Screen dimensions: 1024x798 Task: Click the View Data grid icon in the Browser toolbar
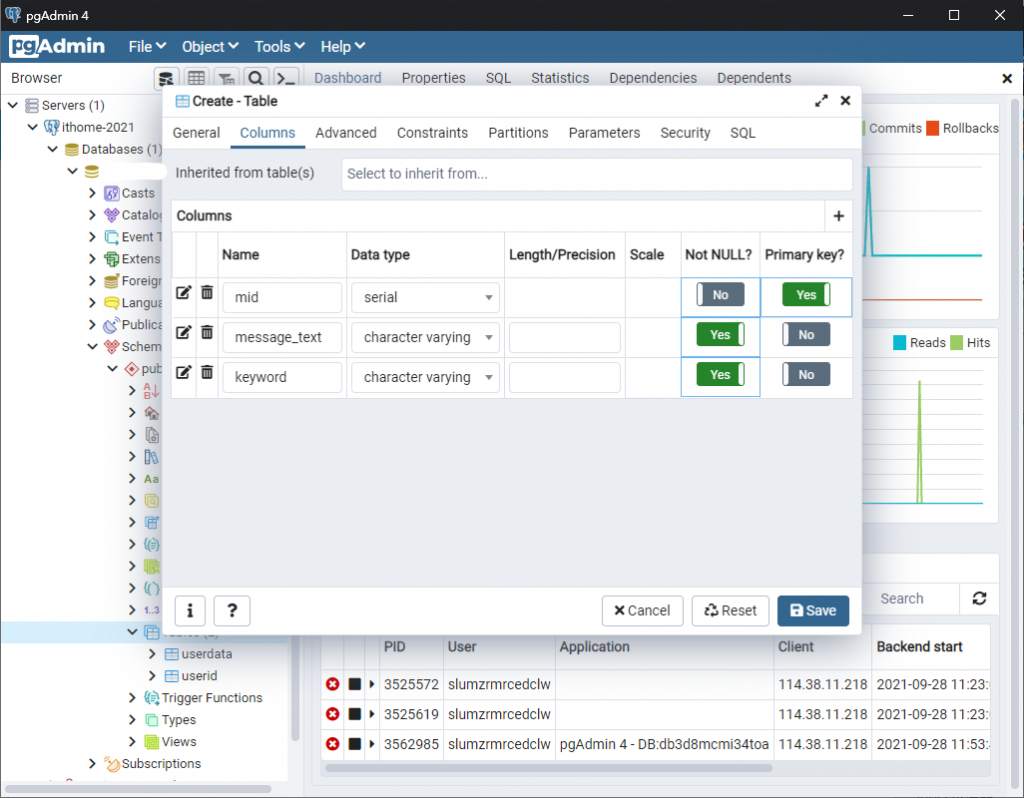[x=196, y=78]
